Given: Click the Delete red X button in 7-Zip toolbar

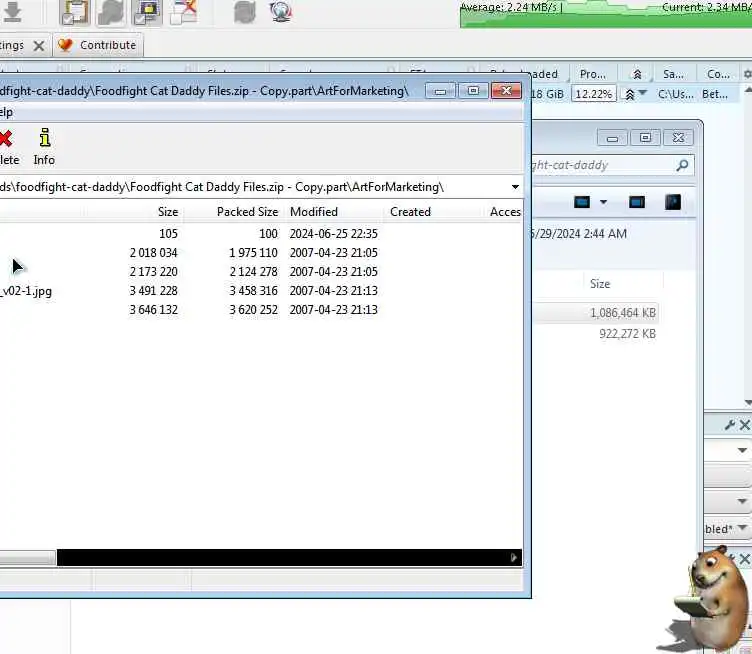Looking at the screenshot, I should (x=7, y=147).
